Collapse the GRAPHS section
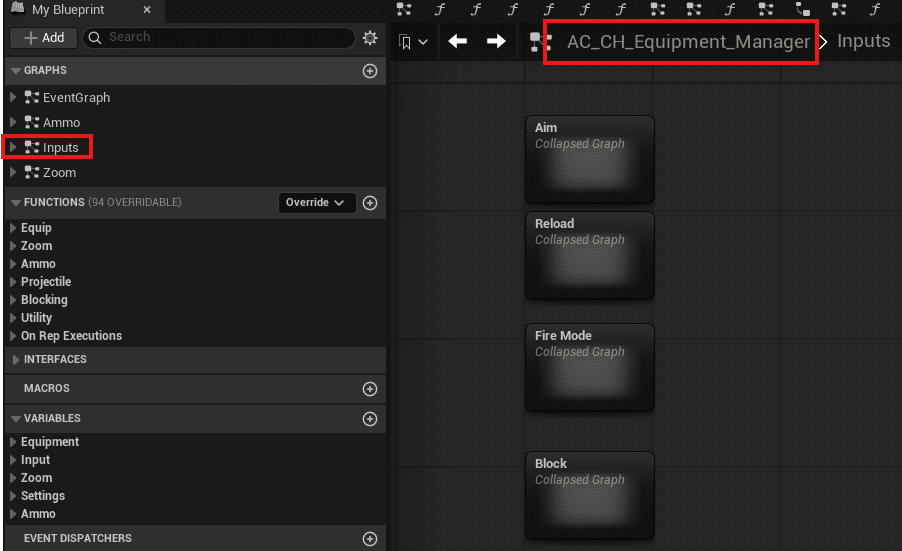This screenshot has width=902, height=551. [16, 71]
